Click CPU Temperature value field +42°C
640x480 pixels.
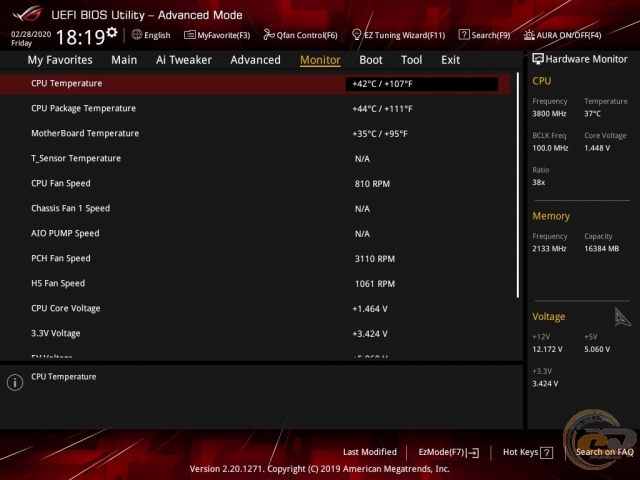pyautogui.click(x=422, y=84)
